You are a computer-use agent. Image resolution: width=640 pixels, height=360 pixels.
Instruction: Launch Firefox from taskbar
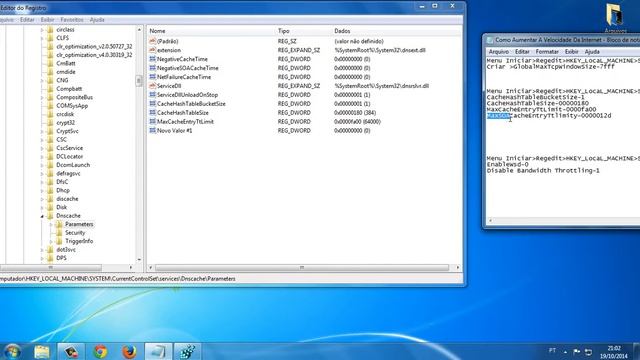(x=129, y=351)
